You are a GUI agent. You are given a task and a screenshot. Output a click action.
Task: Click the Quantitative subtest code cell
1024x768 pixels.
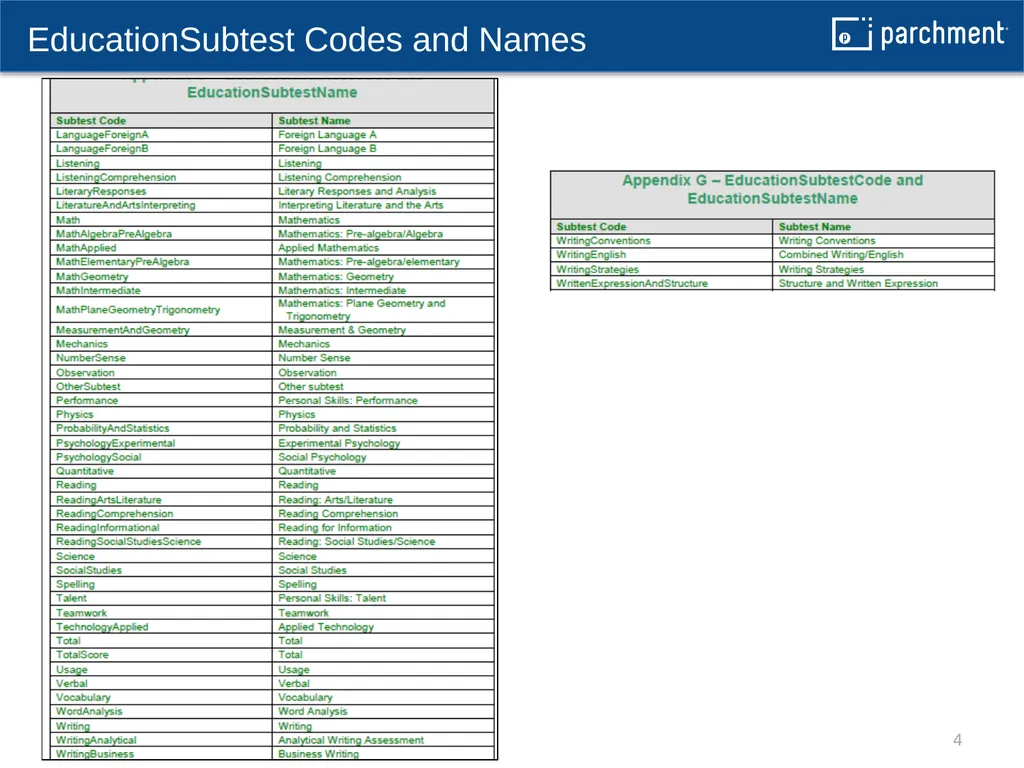pos(161,471)
